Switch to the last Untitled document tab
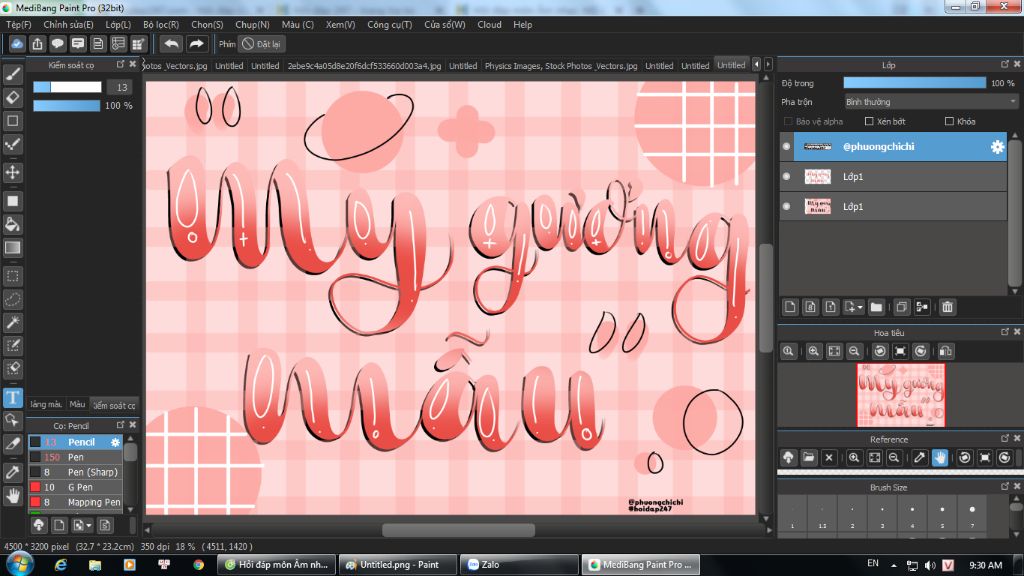This screenshot has width=1024, height=576. point(731,65)
